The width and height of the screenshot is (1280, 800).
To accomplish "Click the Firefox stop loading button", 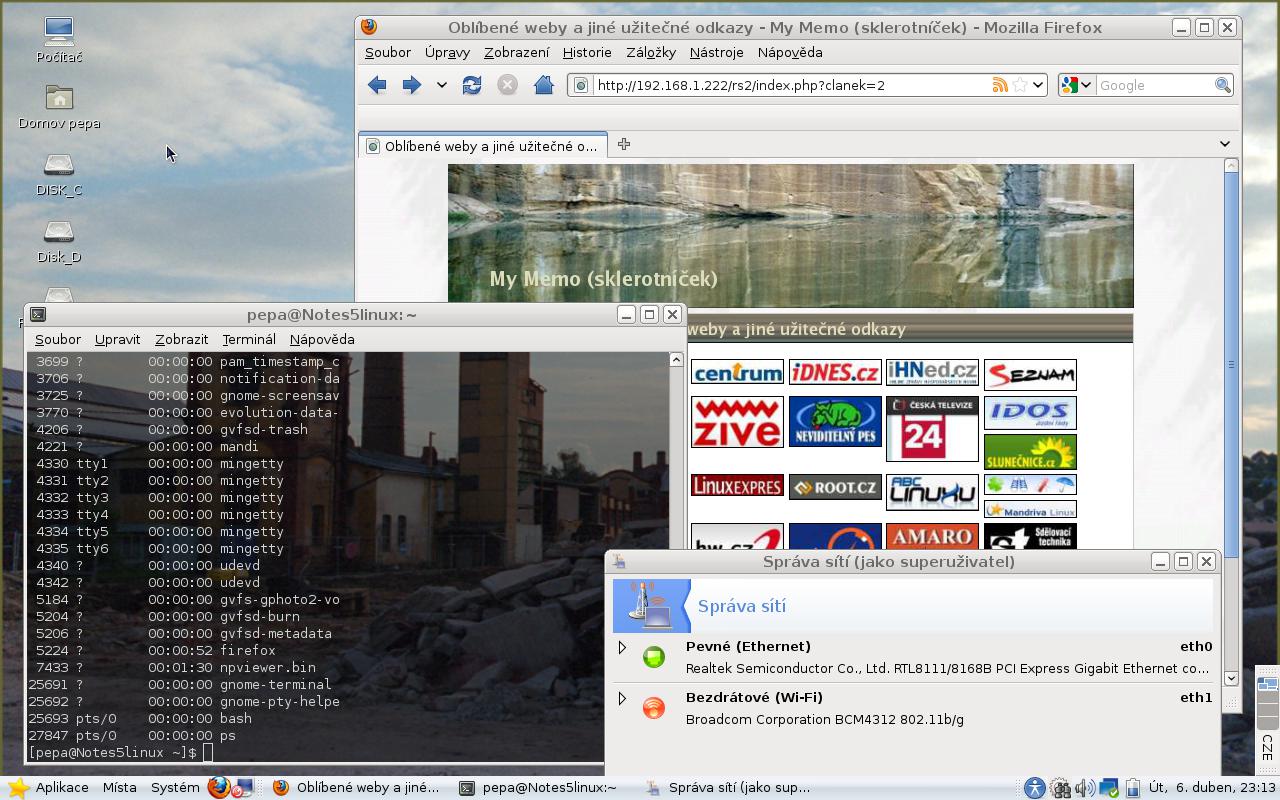I will [507, 85].
